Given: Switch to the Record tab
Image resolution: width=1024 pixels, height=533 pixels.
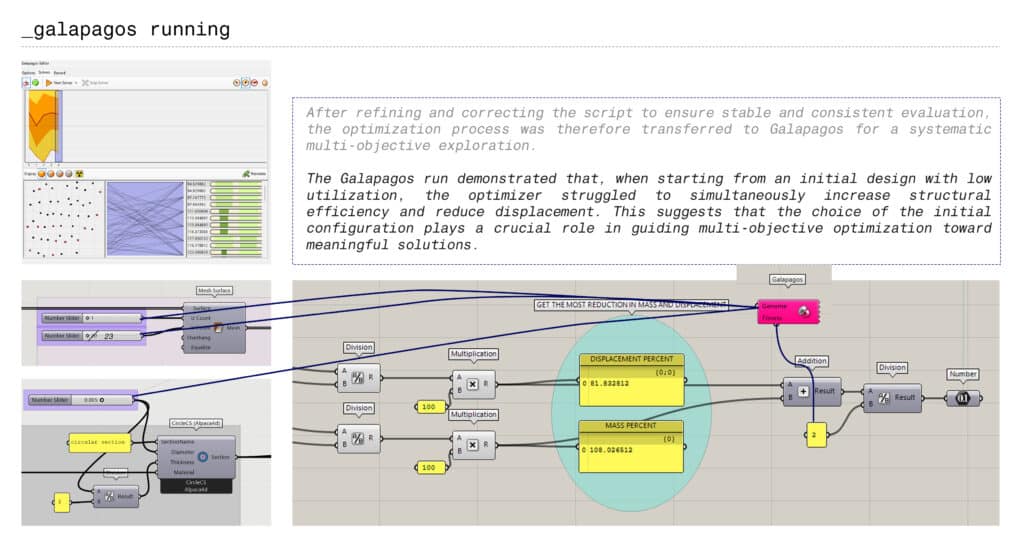Looking at the screenshot, I should tap(60, 72).
